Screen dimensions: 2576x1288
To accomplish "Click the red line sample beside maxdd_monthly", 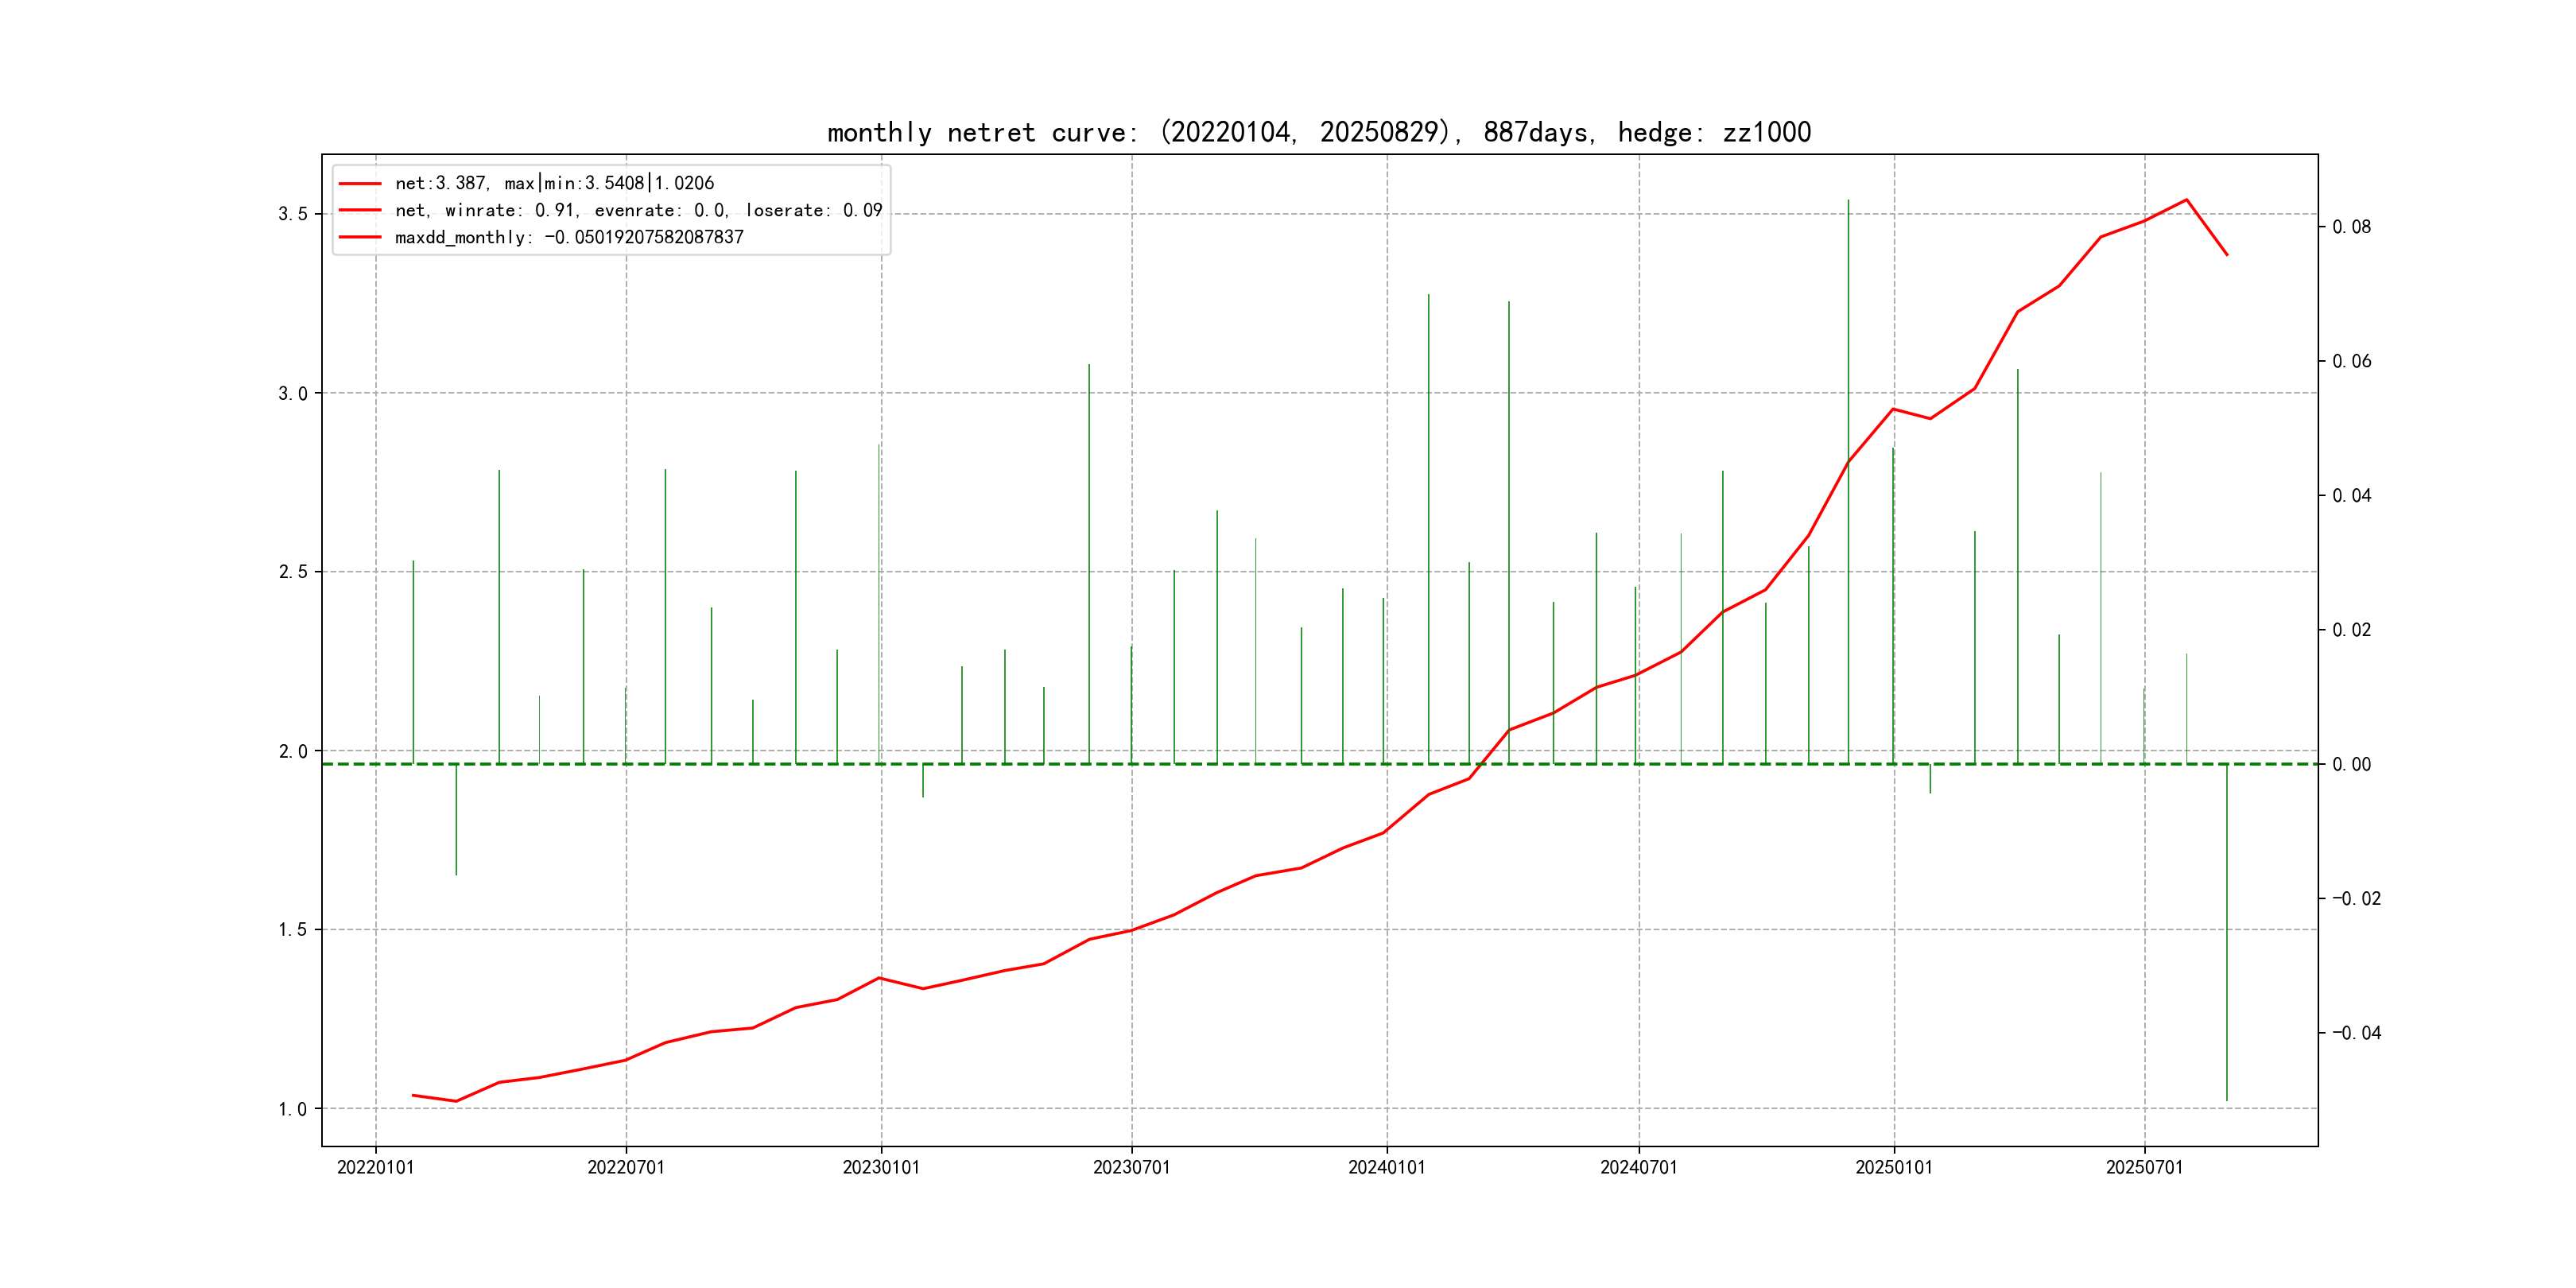I will [360, 237].
